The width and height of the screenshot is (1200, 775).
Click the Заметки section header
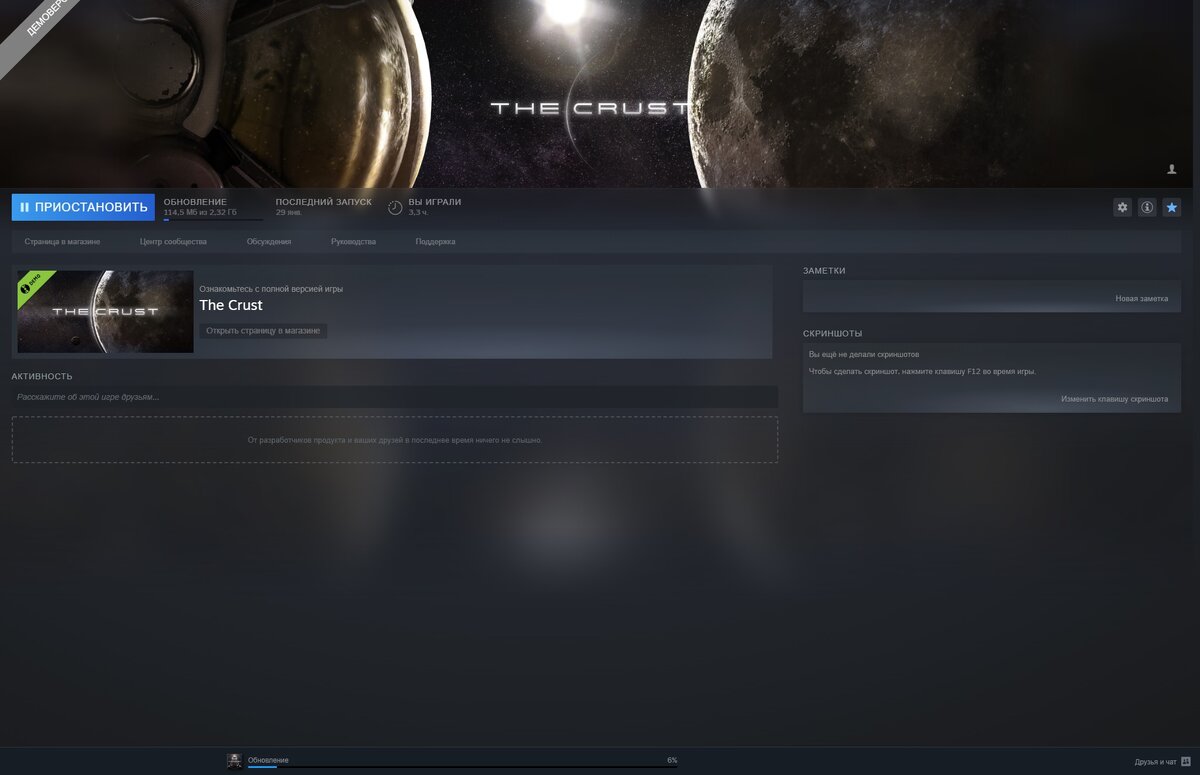[824, 271]
